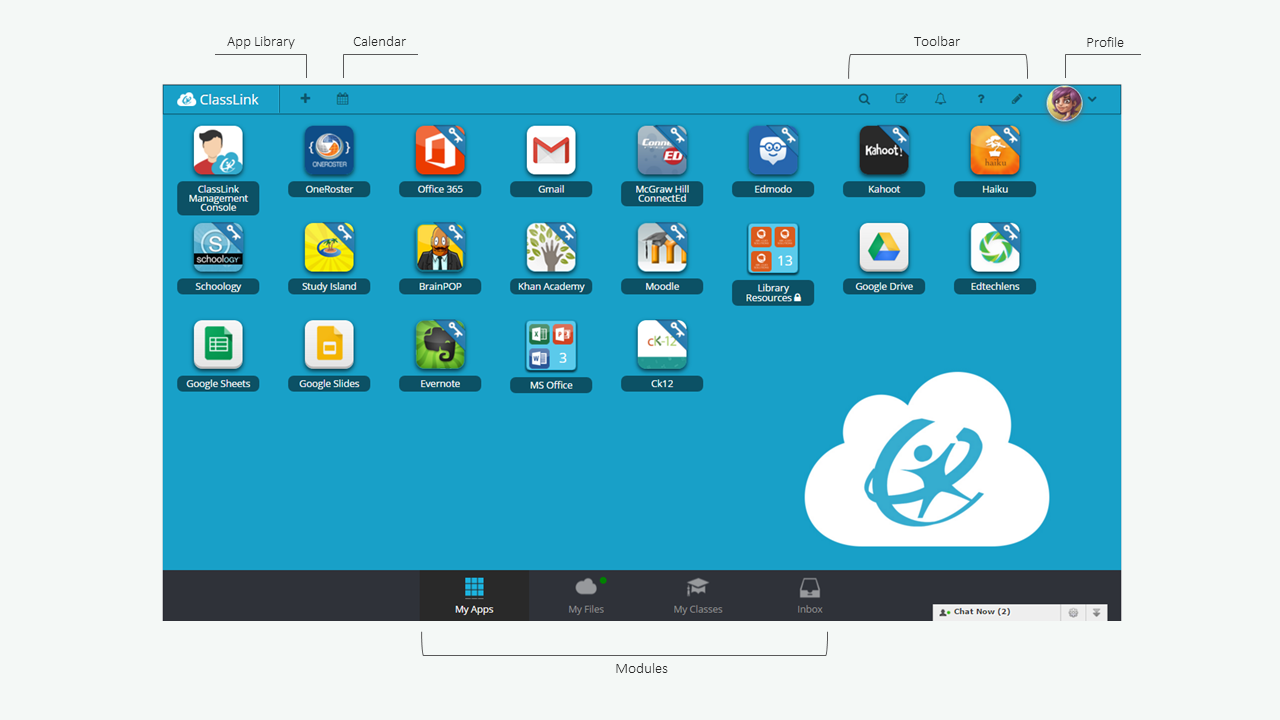Open the Haiku app
The width and height of the screenshot is (1280, 720).
pyautogui.click(x=995, y=150)
